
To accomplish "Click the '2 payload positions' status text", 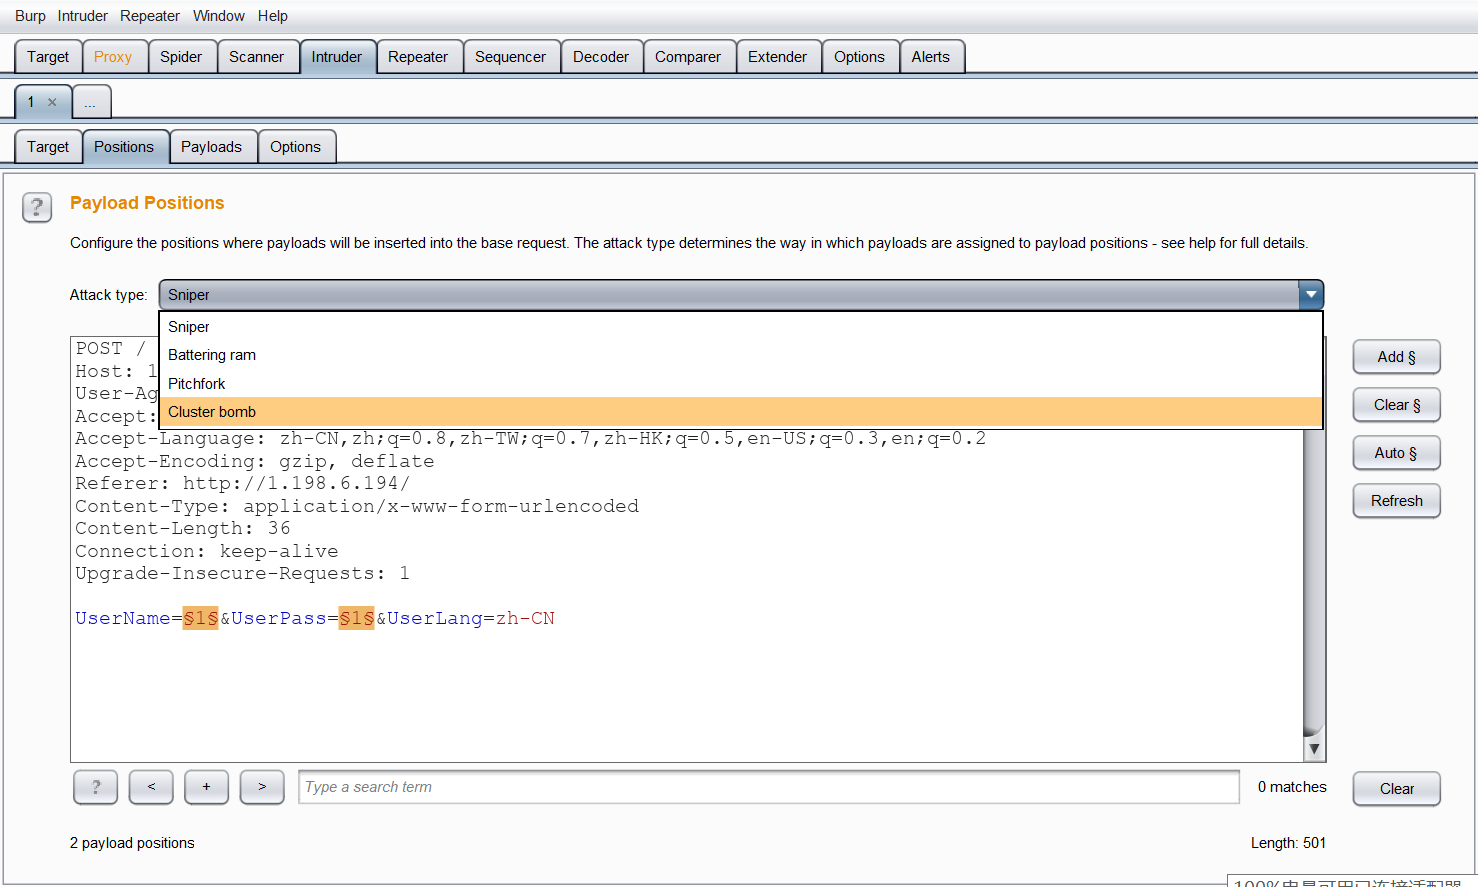I will 132,843.
